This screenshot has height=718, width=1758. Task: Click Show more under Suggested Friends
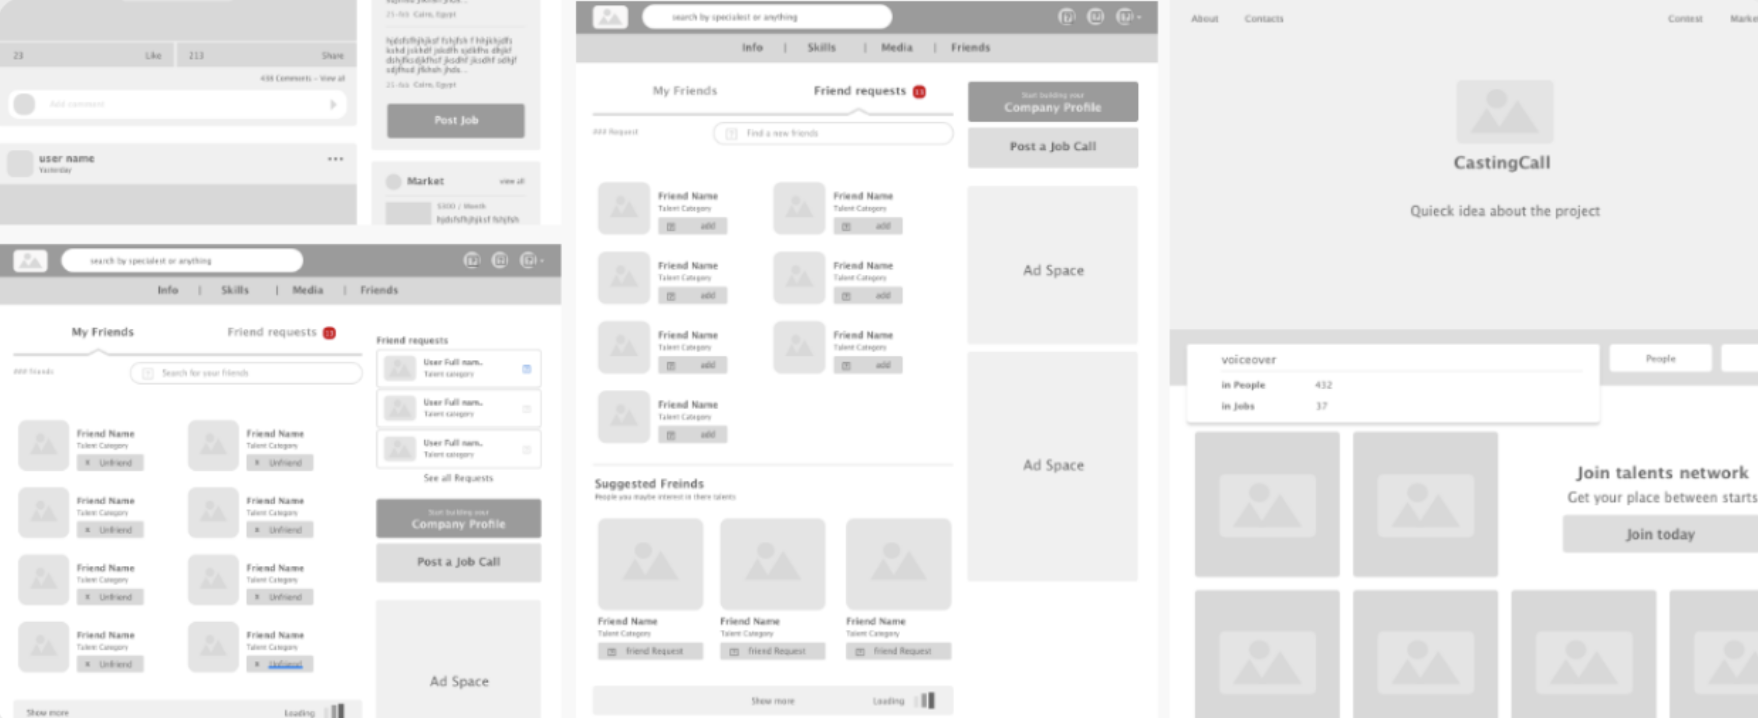click(772, 701)
